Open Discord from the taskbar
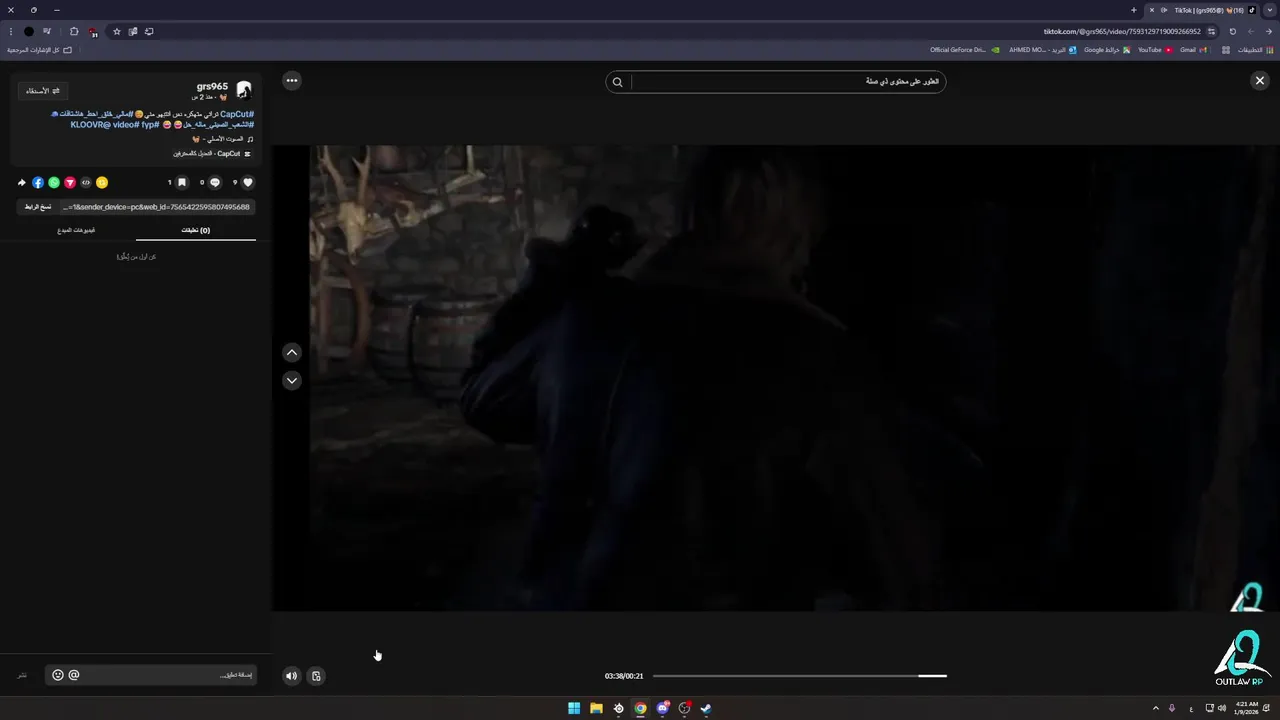1280x720 pixels. pos(662,708)
